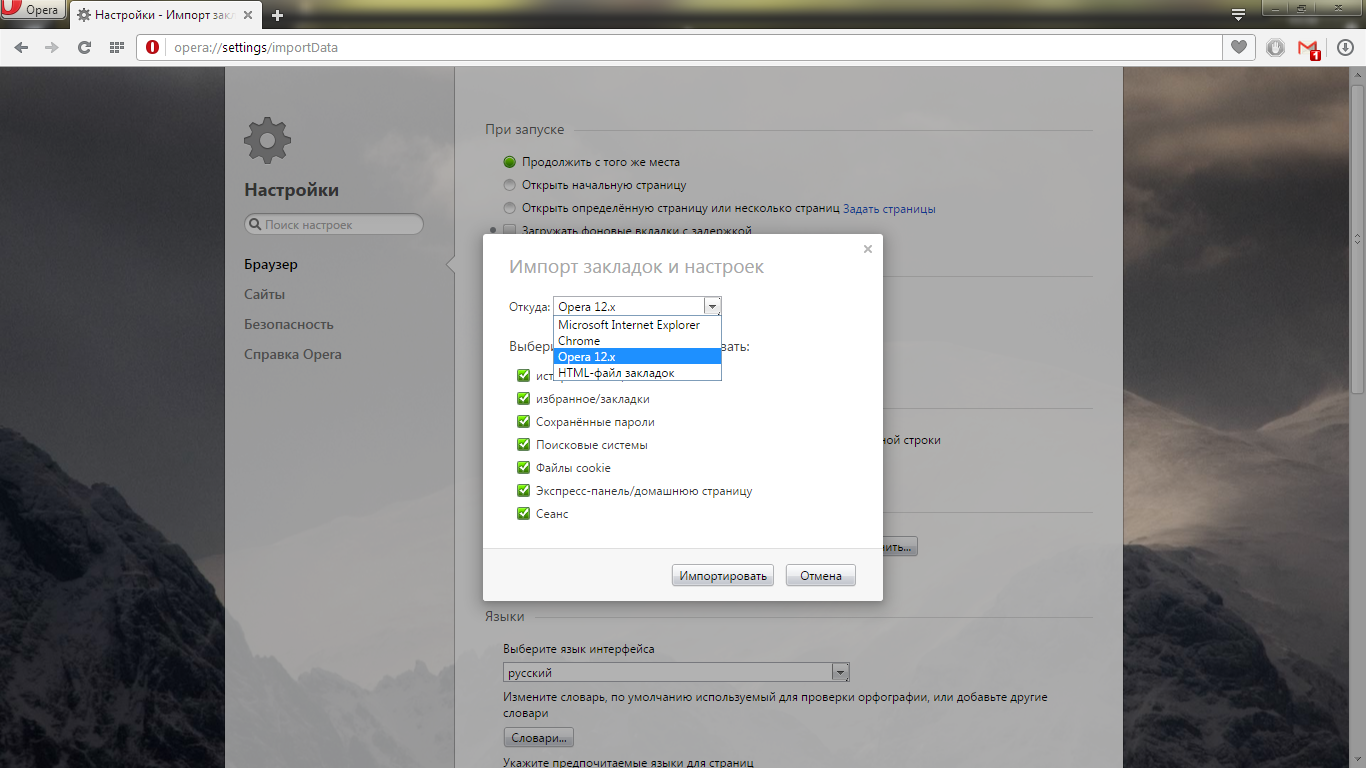Click the Opera logo in address bar
This screenshot has height=768, width=1366.
[x=153, y=47]
